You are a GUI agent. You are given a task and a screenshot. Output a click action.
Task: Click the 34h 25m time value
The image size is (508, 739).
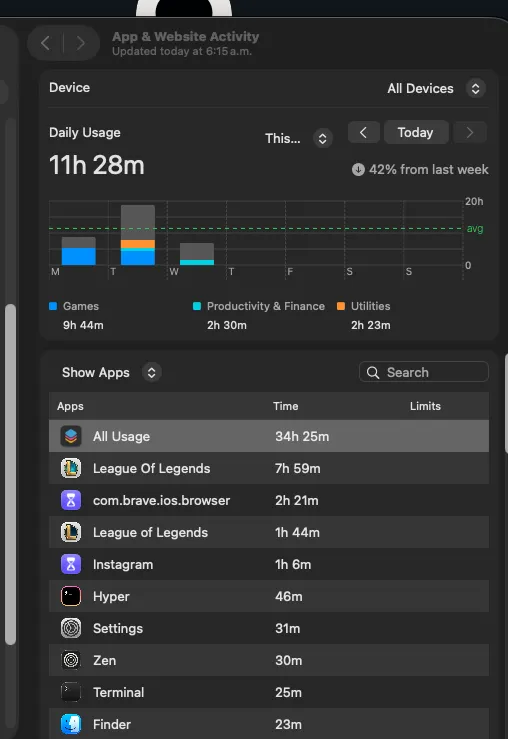302,436
